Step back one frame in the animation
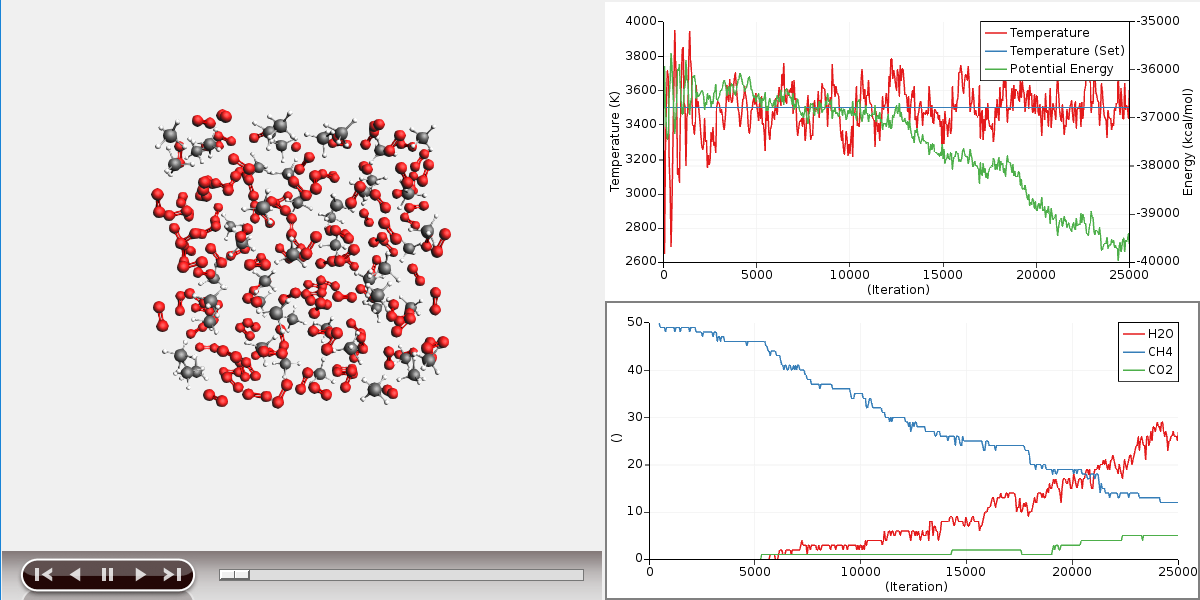The width and height of the screenshot is (1200, 600). pyautogui.click(x=75, y=574)
